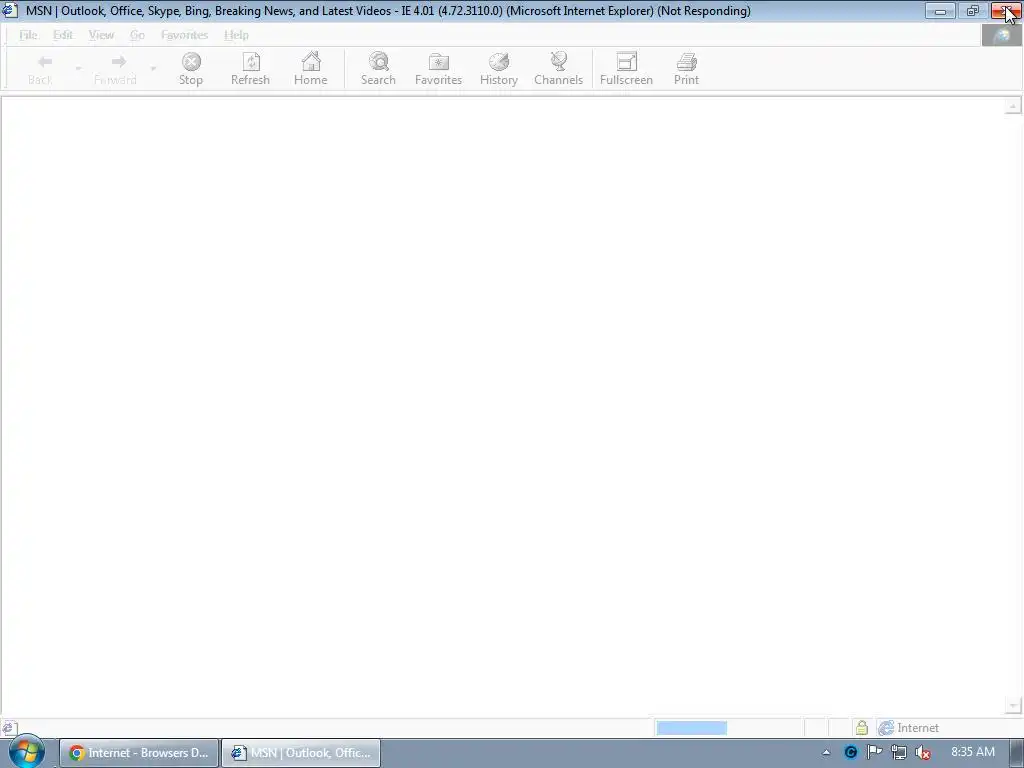Refresh the current page

tap(250, 69)
